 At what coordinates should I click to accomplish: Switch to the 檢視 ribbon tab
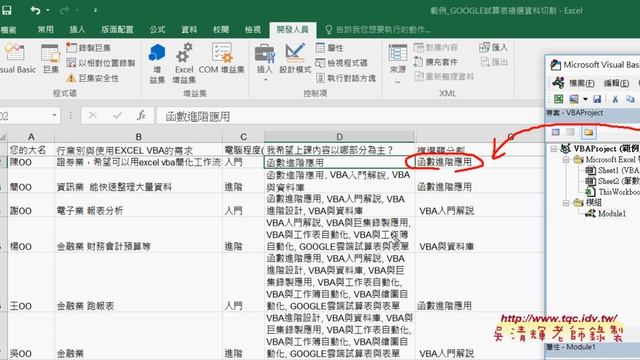[253, 29]
